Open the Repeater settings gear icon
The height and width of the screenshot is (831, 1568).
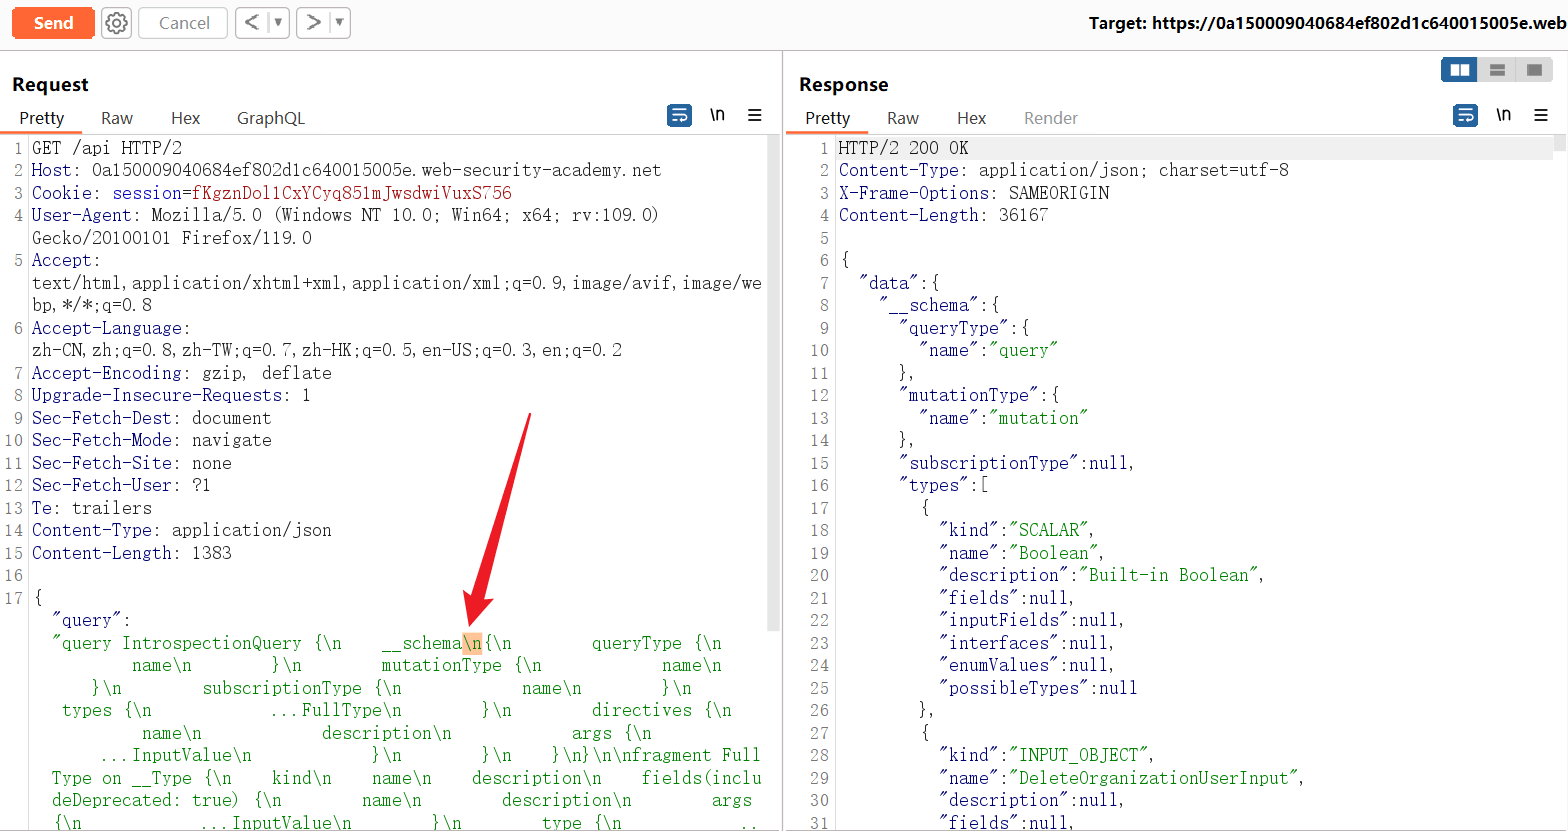[117, 23]
